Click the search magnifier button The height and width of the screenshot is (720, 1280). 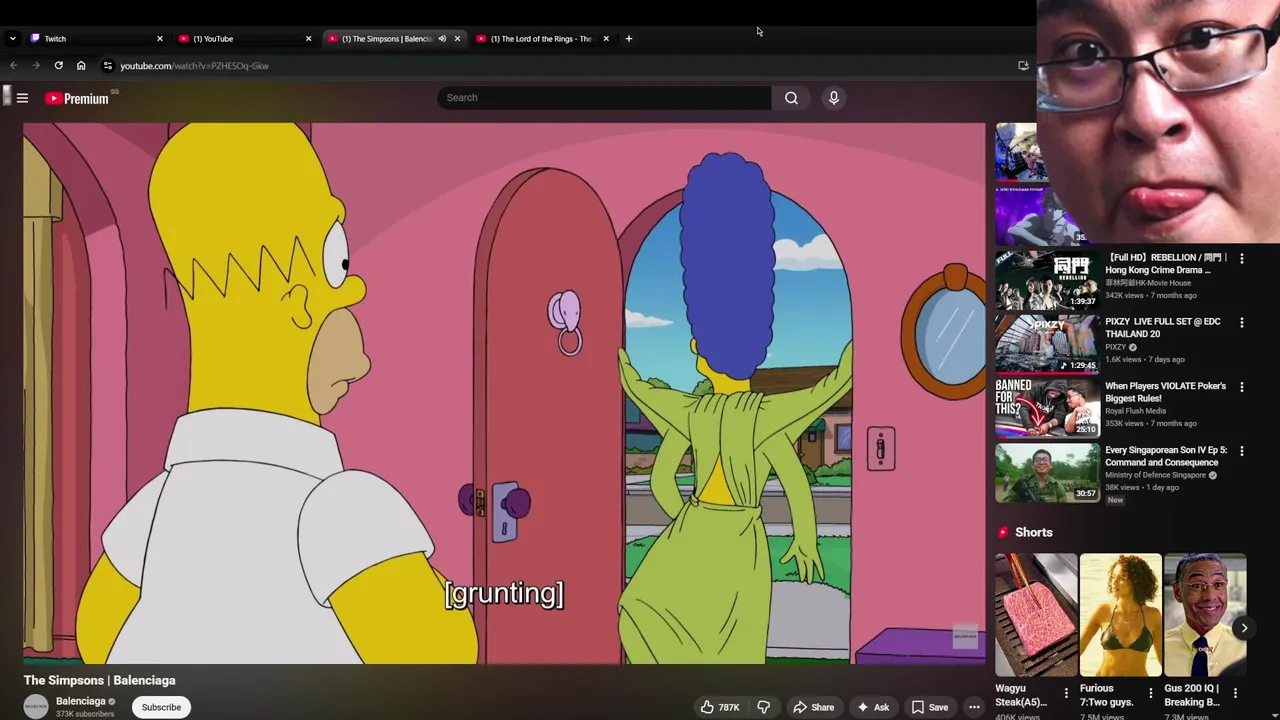[x=791, y=98]
